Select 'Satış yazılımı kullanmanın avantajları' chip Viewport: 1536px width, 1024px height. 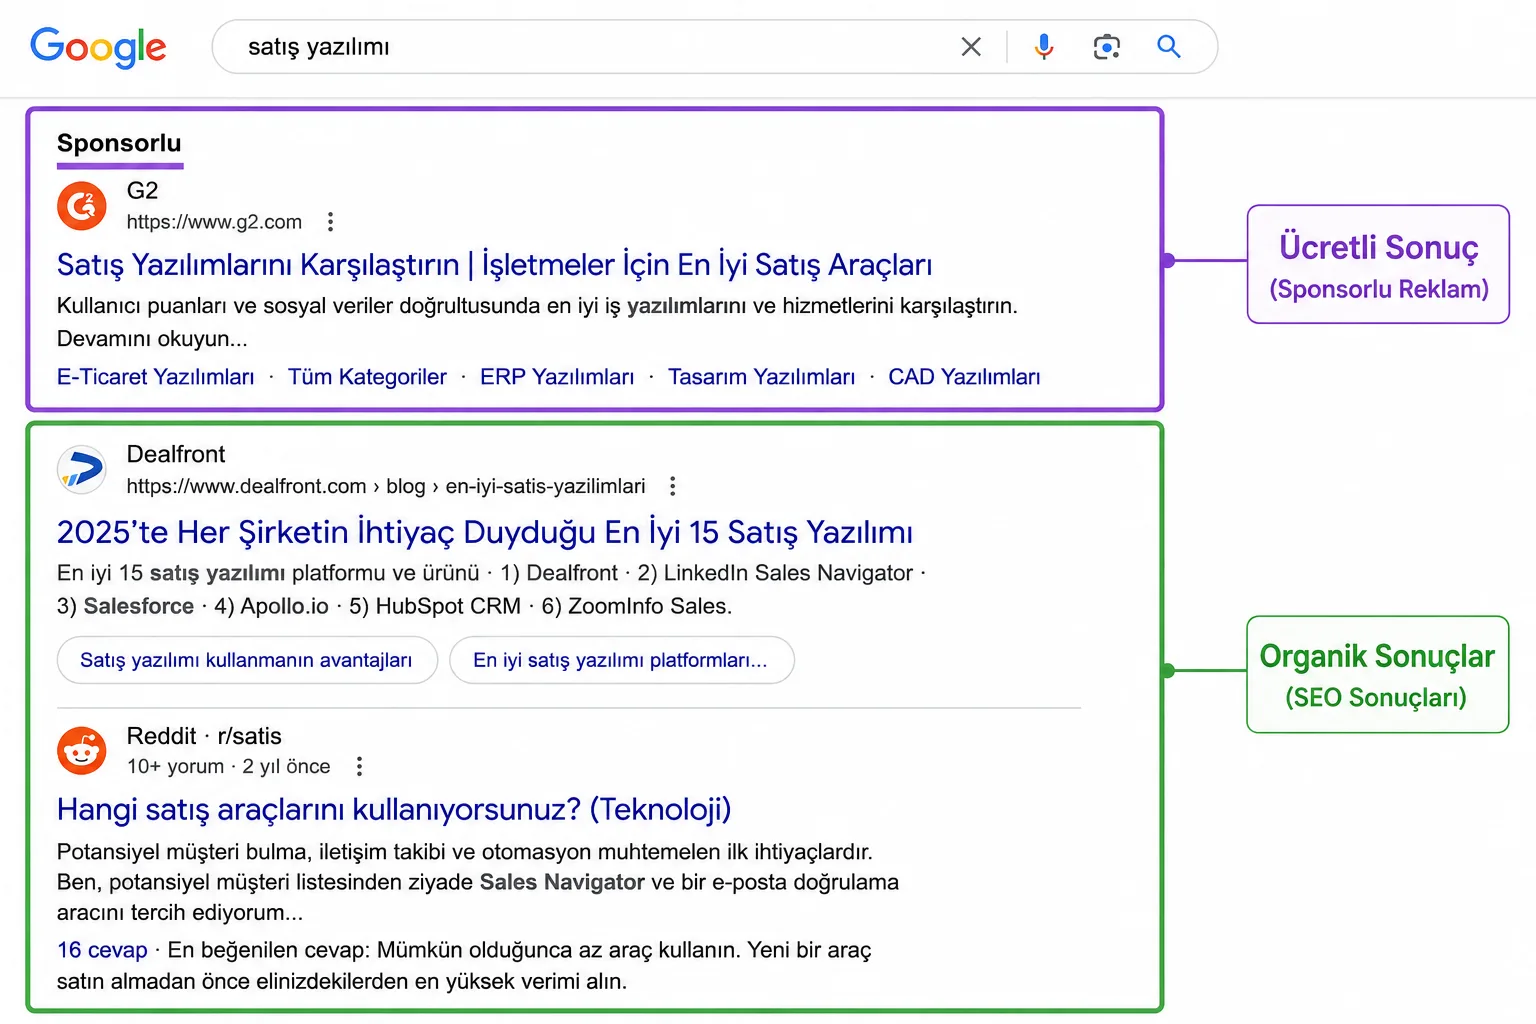point(247,660)
